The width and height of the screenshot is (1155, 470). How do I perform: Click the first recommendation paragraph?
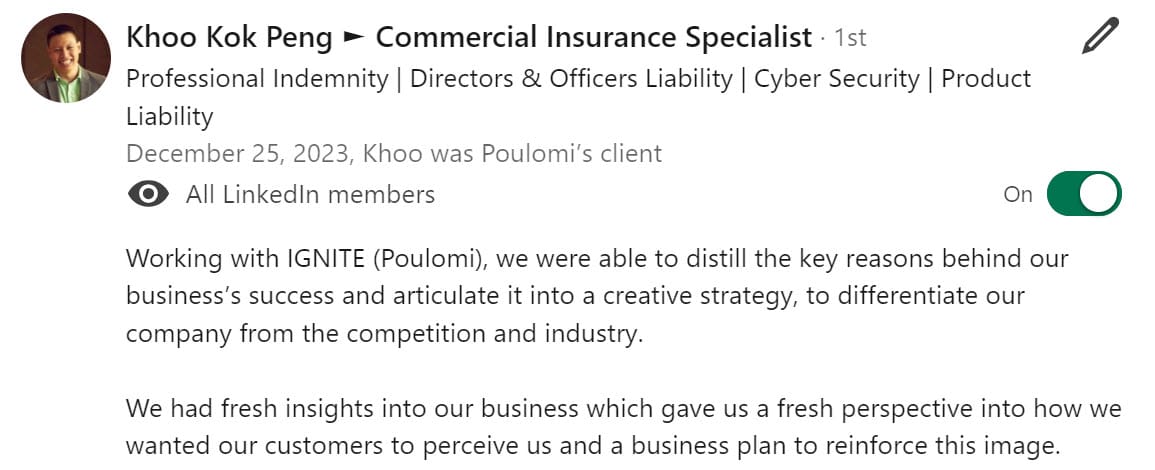[x=597, y=296]
